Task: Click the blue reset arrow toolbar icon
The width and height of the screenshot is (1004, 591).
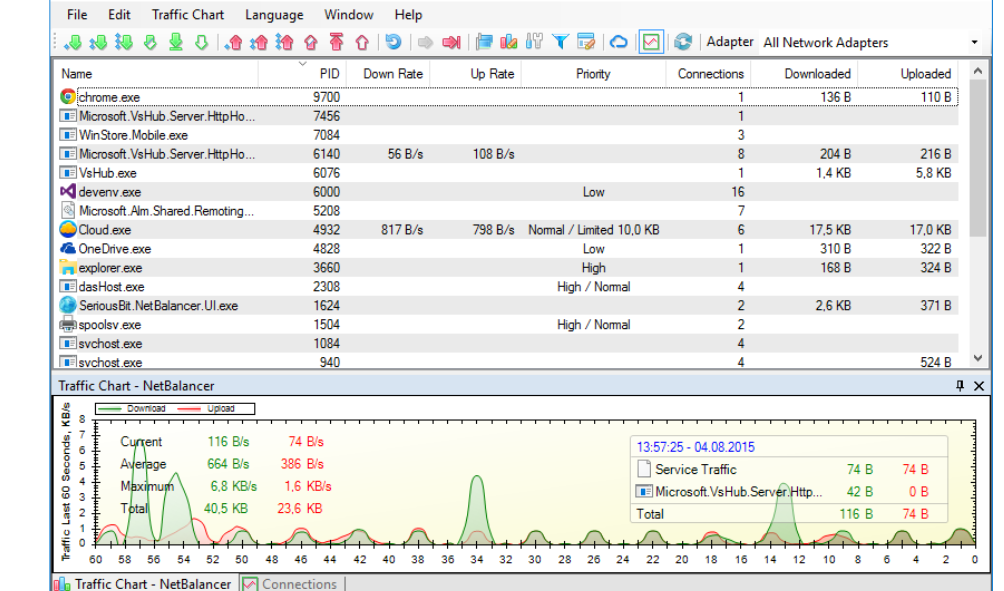Action: [393, 42]
